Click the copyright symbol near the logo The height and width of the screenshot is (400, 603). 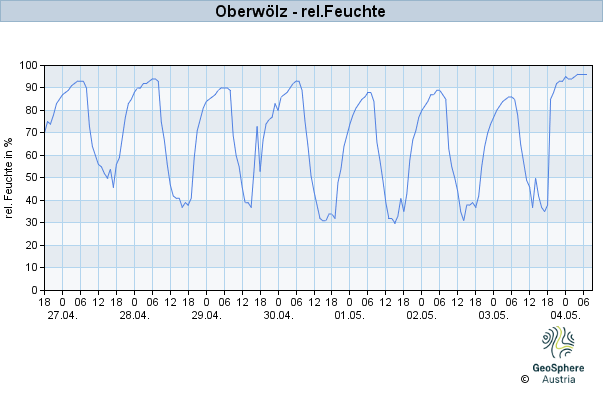pyautogui.click(x=525, y=379)
